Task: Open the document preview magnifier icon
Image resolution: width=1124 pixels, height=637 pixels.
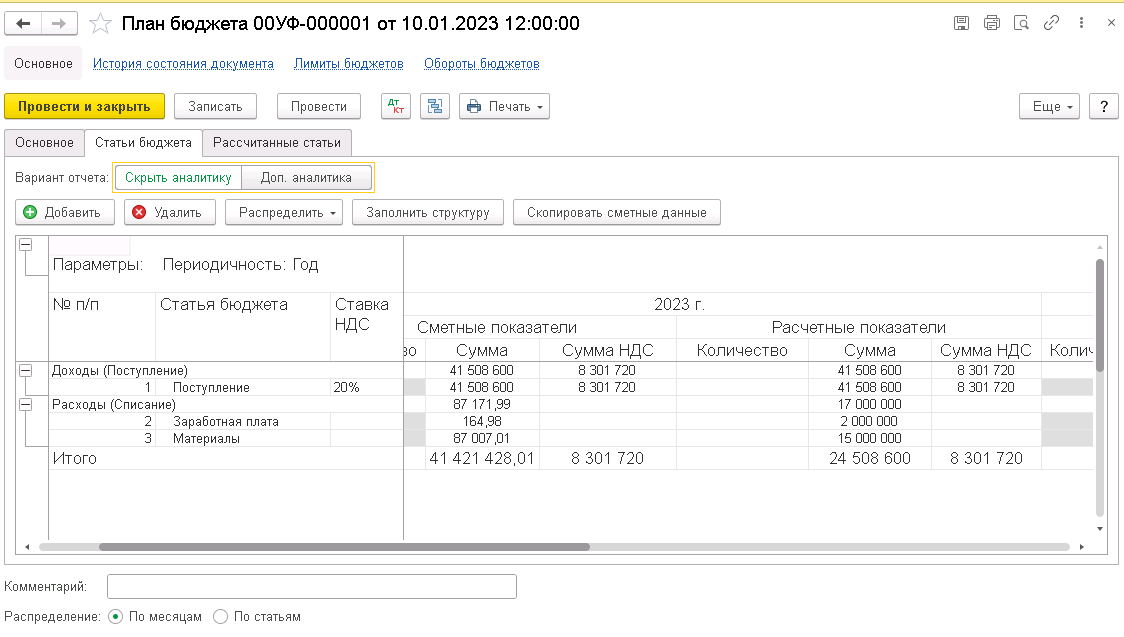Action: (1021, 23)
